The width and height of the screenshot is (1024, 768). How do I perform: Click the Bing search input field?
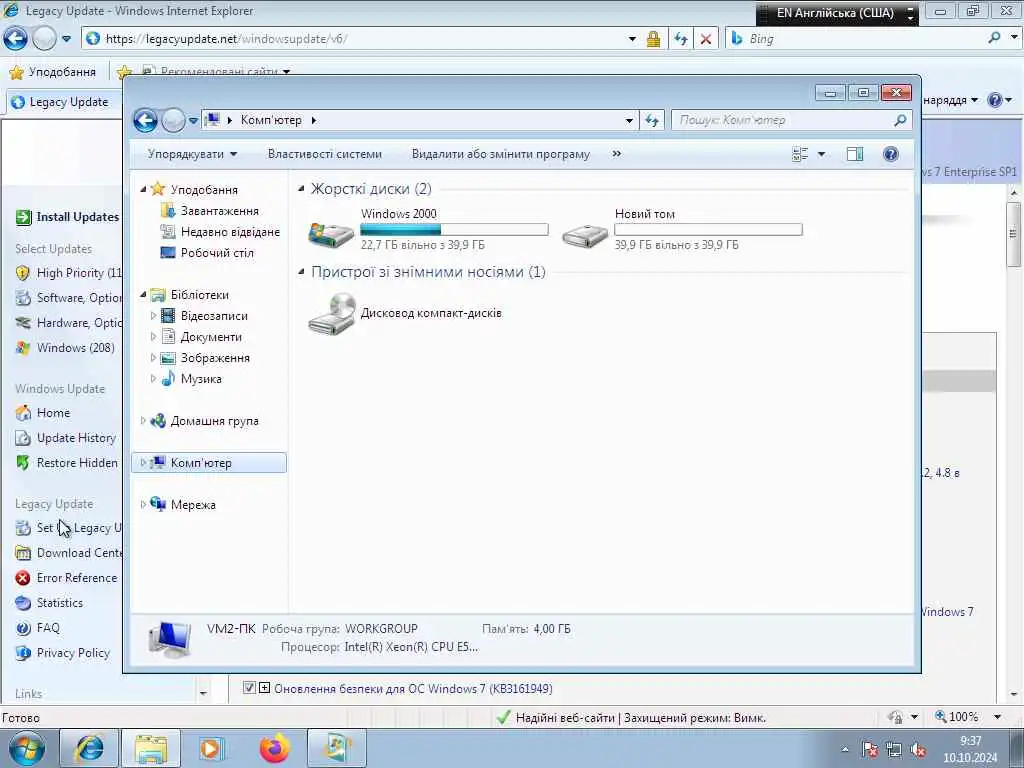865,39
